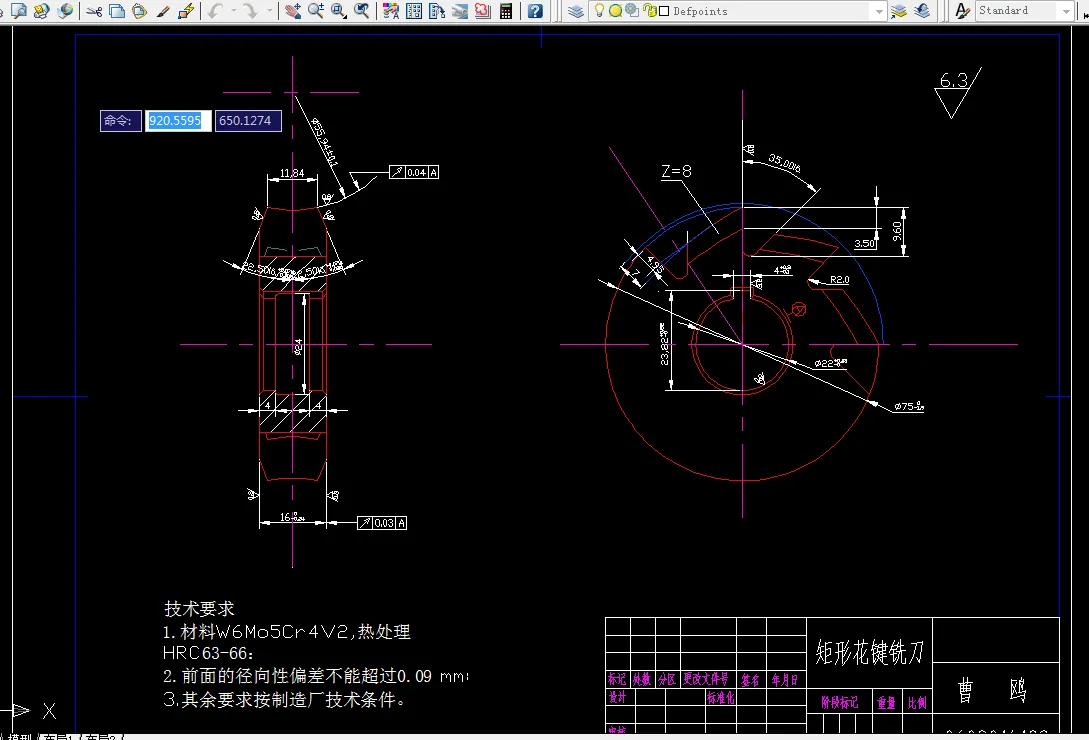This screenshot has height=740, width=1089.
Task: Click the 比例 title block cell
Action: click(917, 702)
